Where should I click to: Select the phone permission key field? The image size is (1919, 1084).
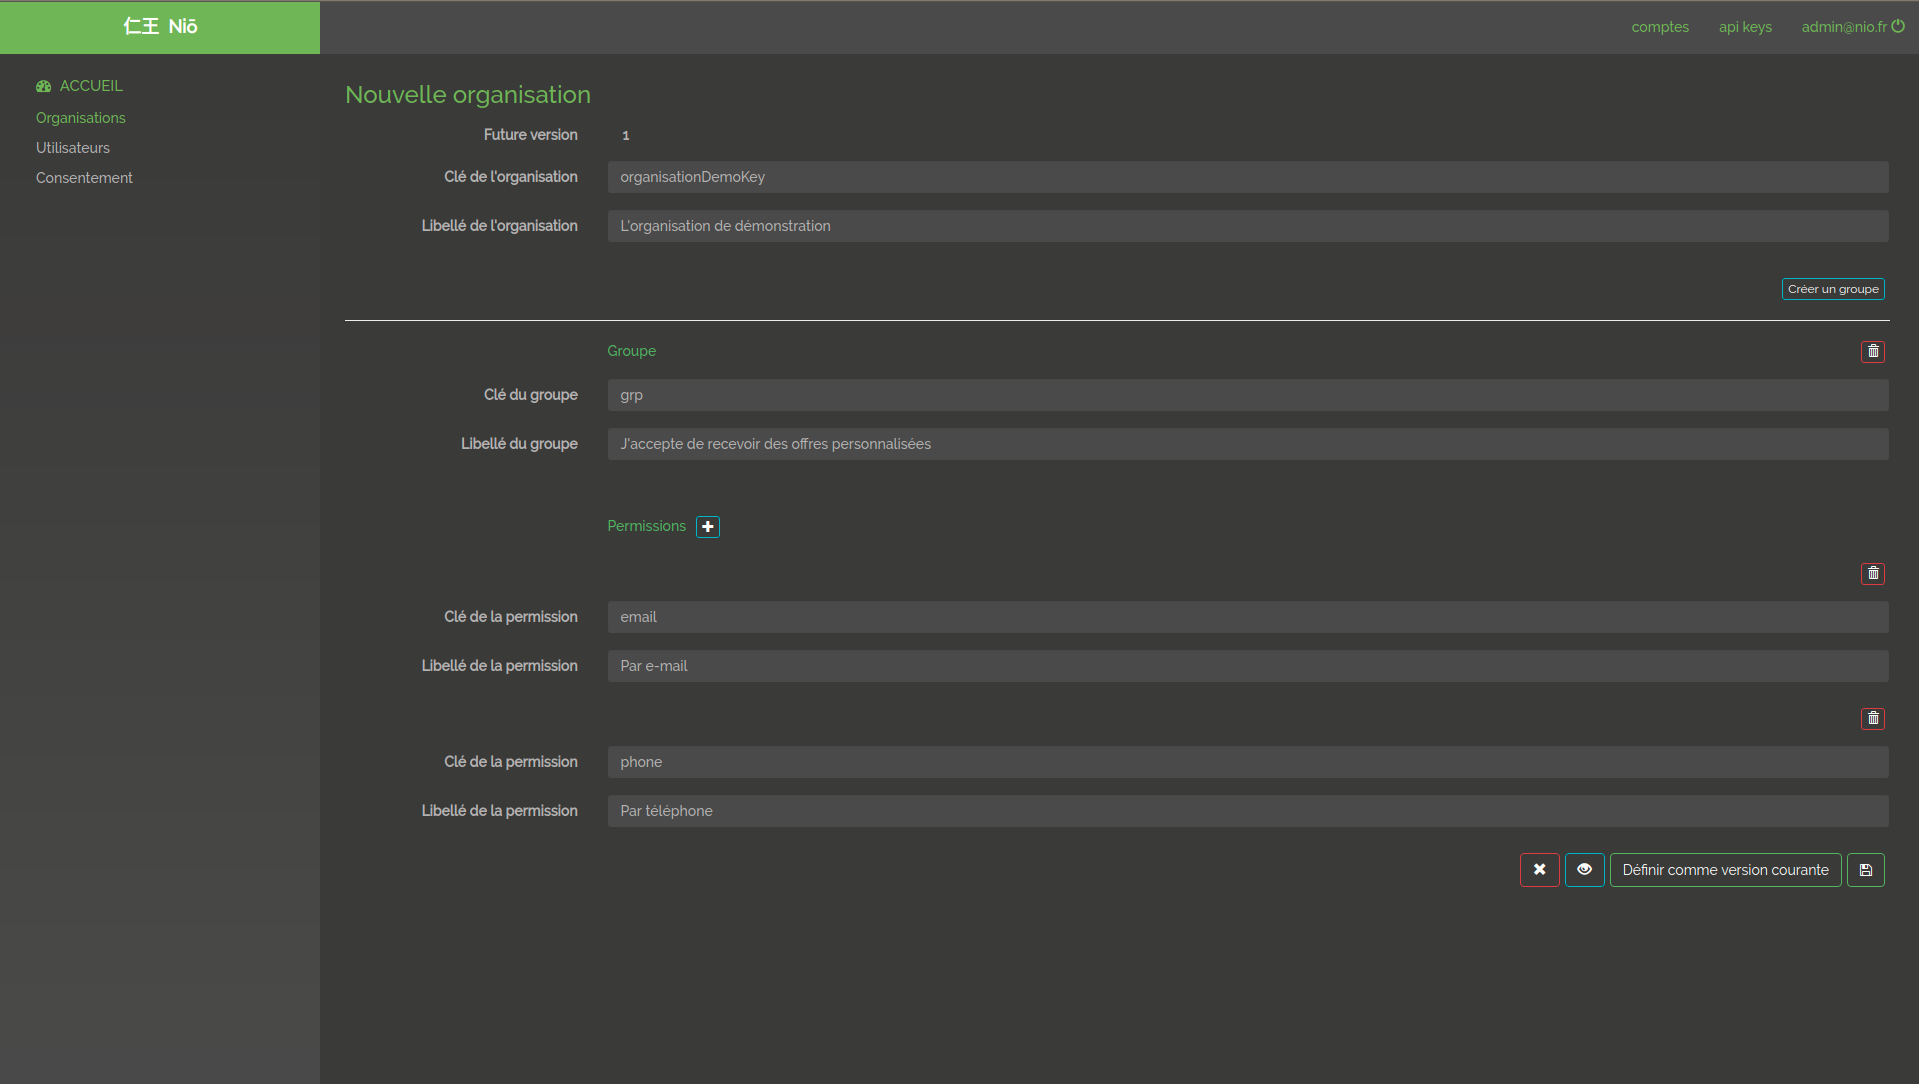point(1247,762)
